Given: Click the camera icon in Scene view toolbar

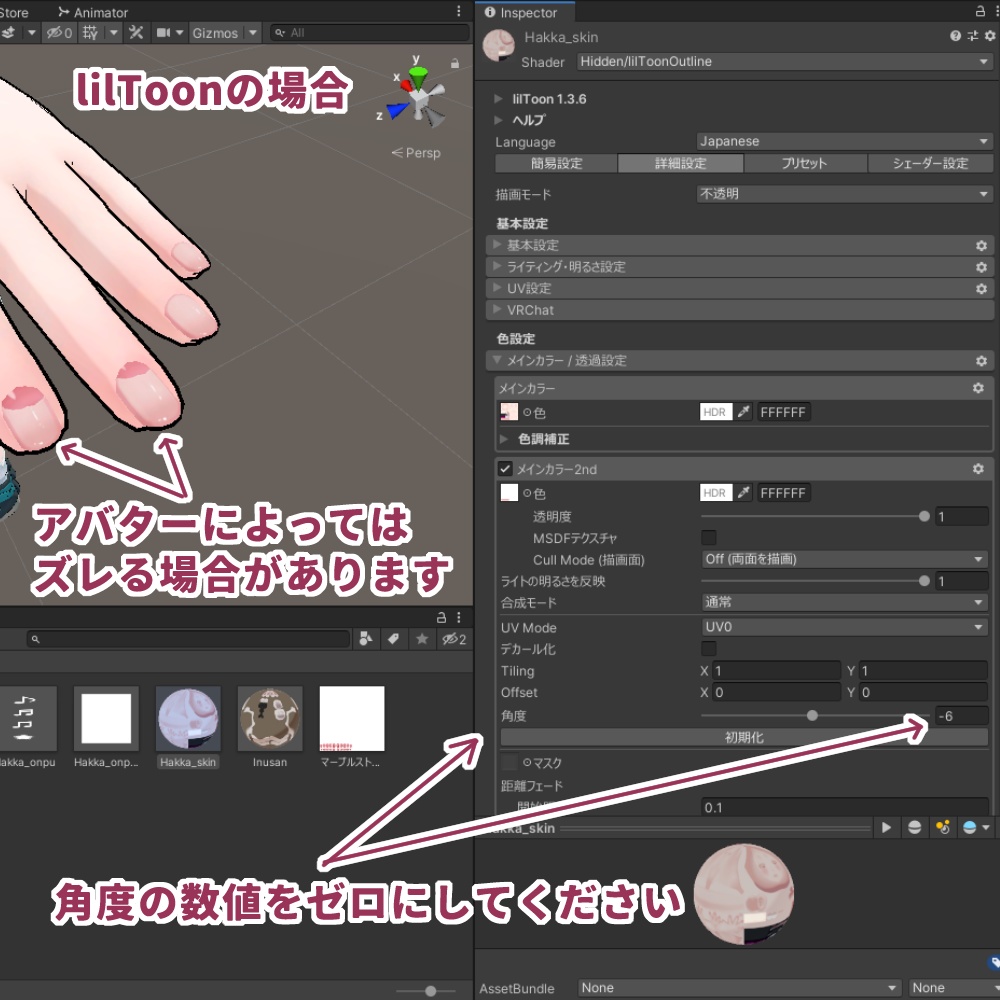Looking at the screenshot, I should coord(162,32).
